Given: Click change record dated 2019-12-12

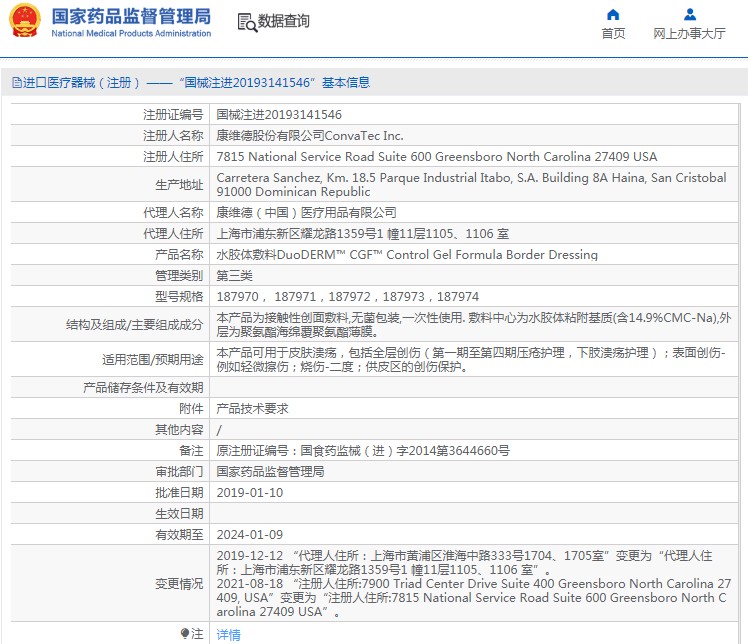Looking at the screenshot, I should point(464,562).
